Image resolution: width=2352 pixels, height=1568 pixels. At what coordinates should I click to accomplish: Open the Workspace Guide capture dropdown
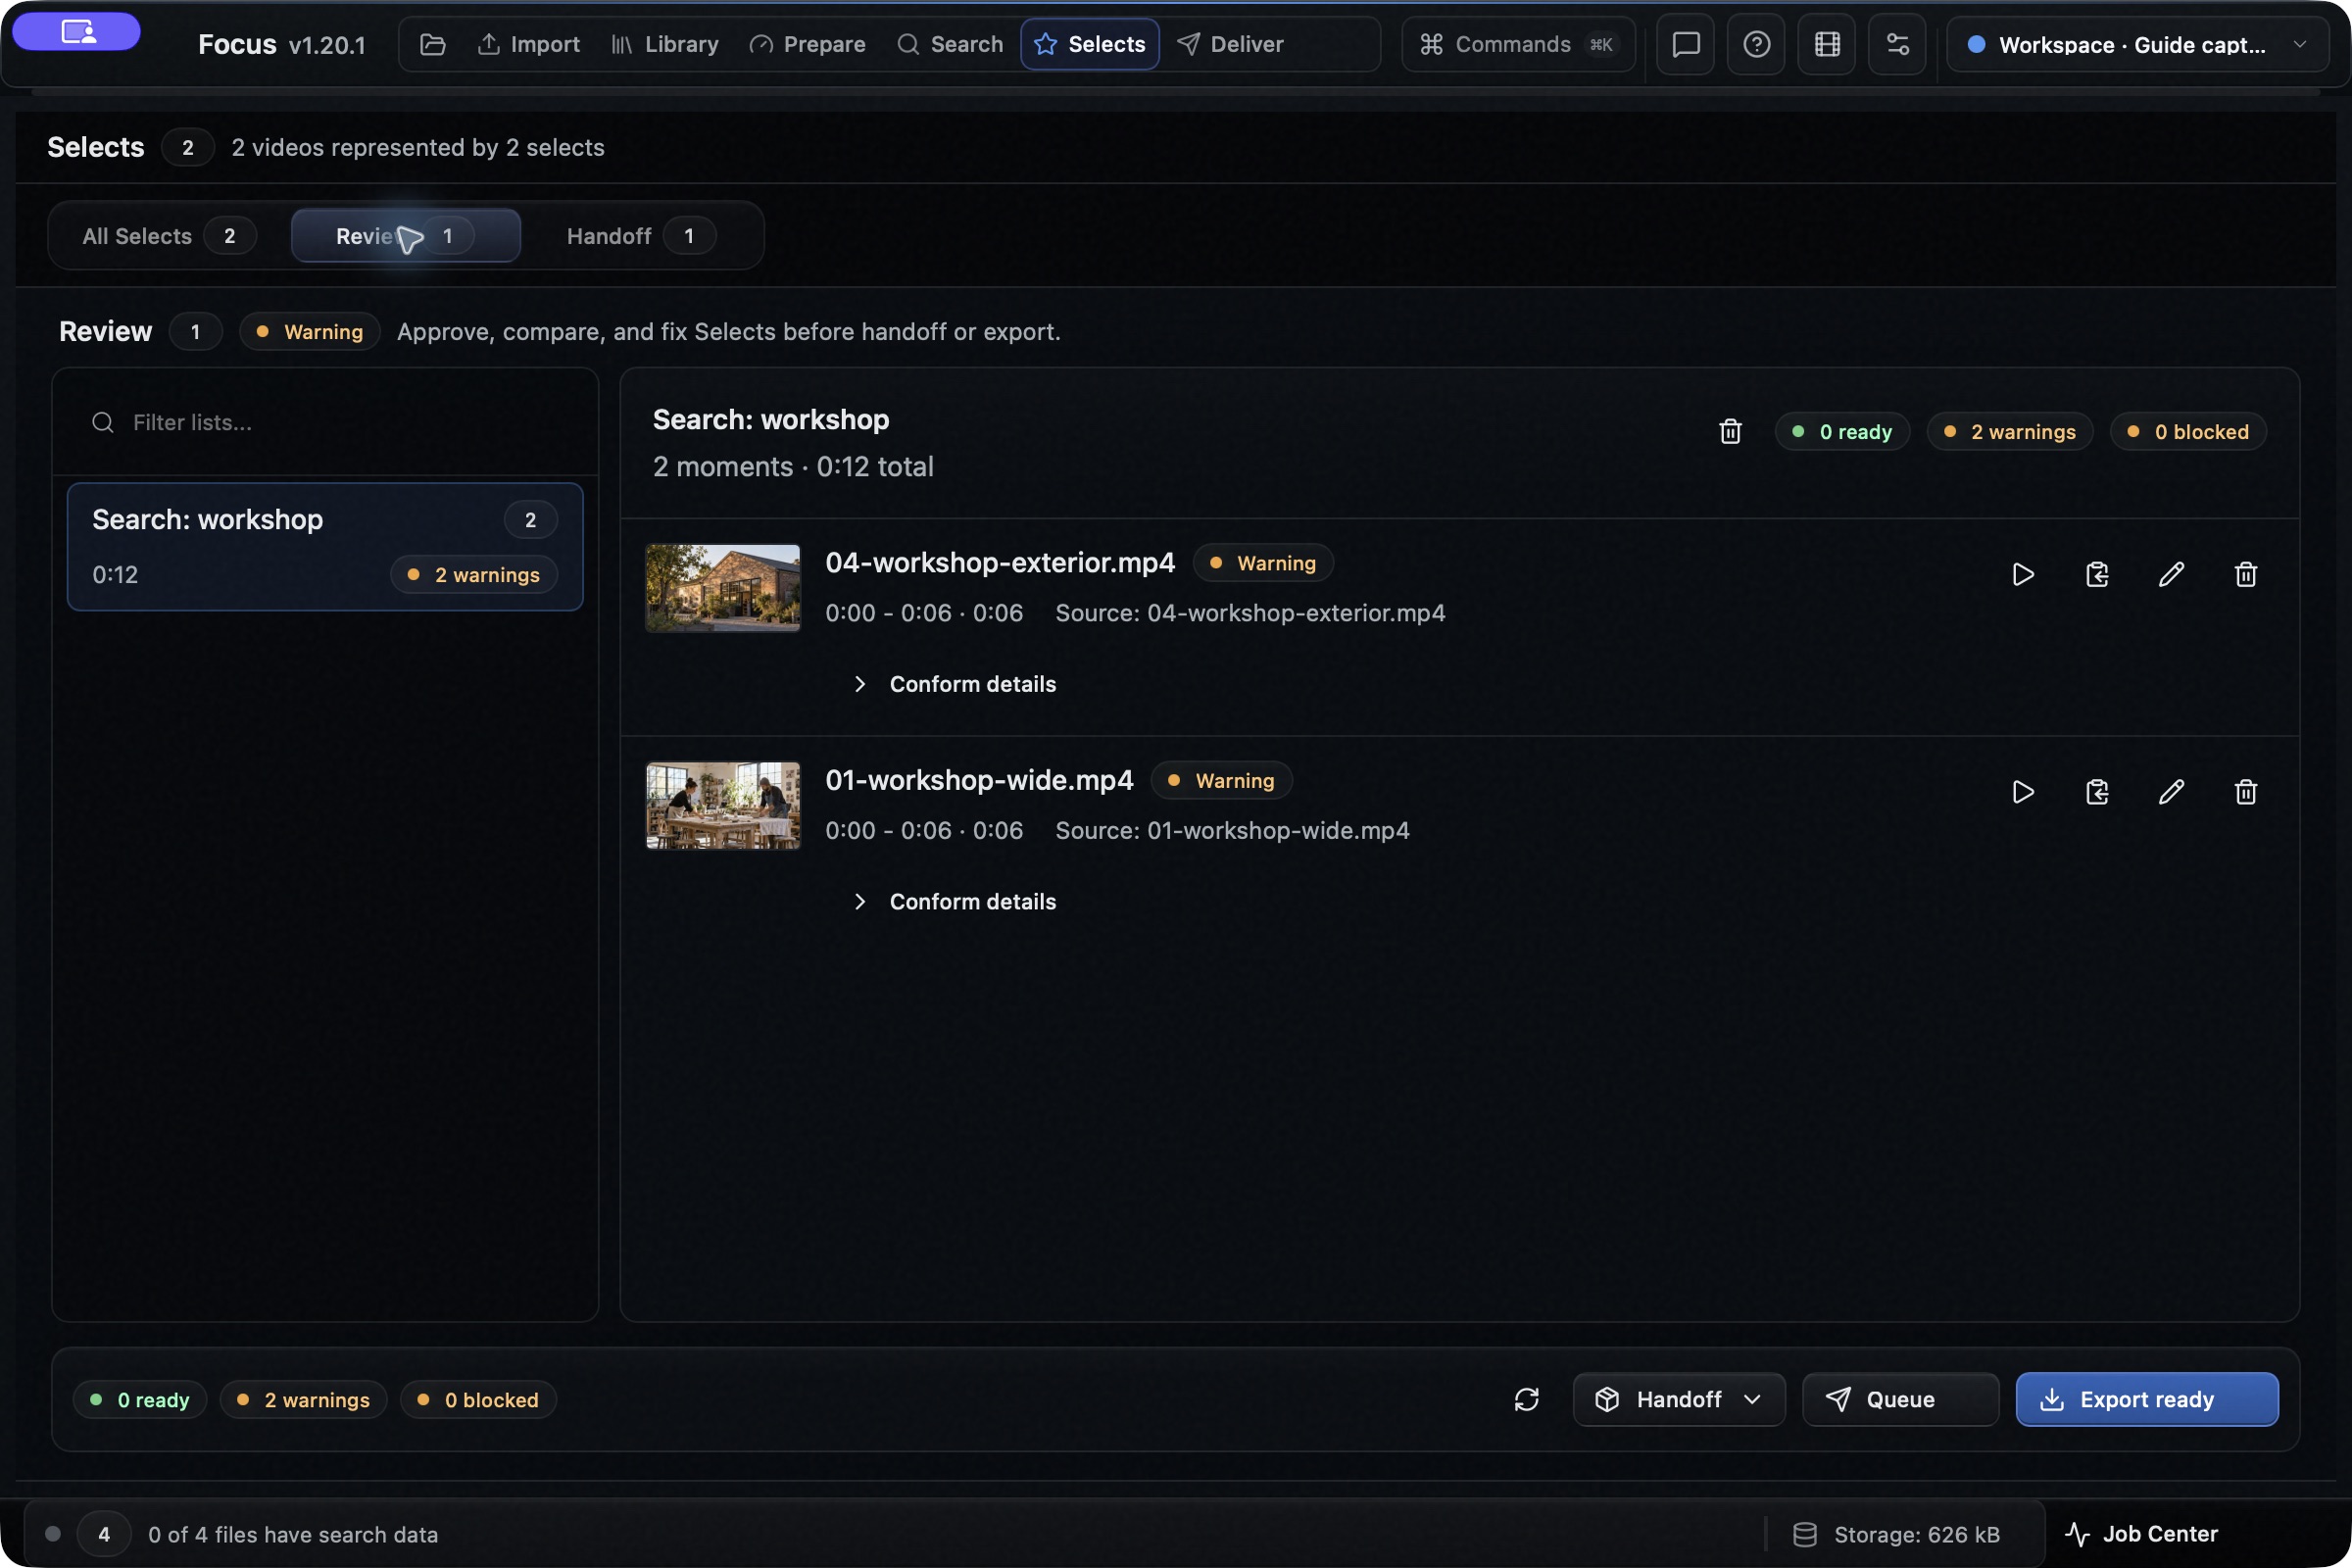point(2138,44)
